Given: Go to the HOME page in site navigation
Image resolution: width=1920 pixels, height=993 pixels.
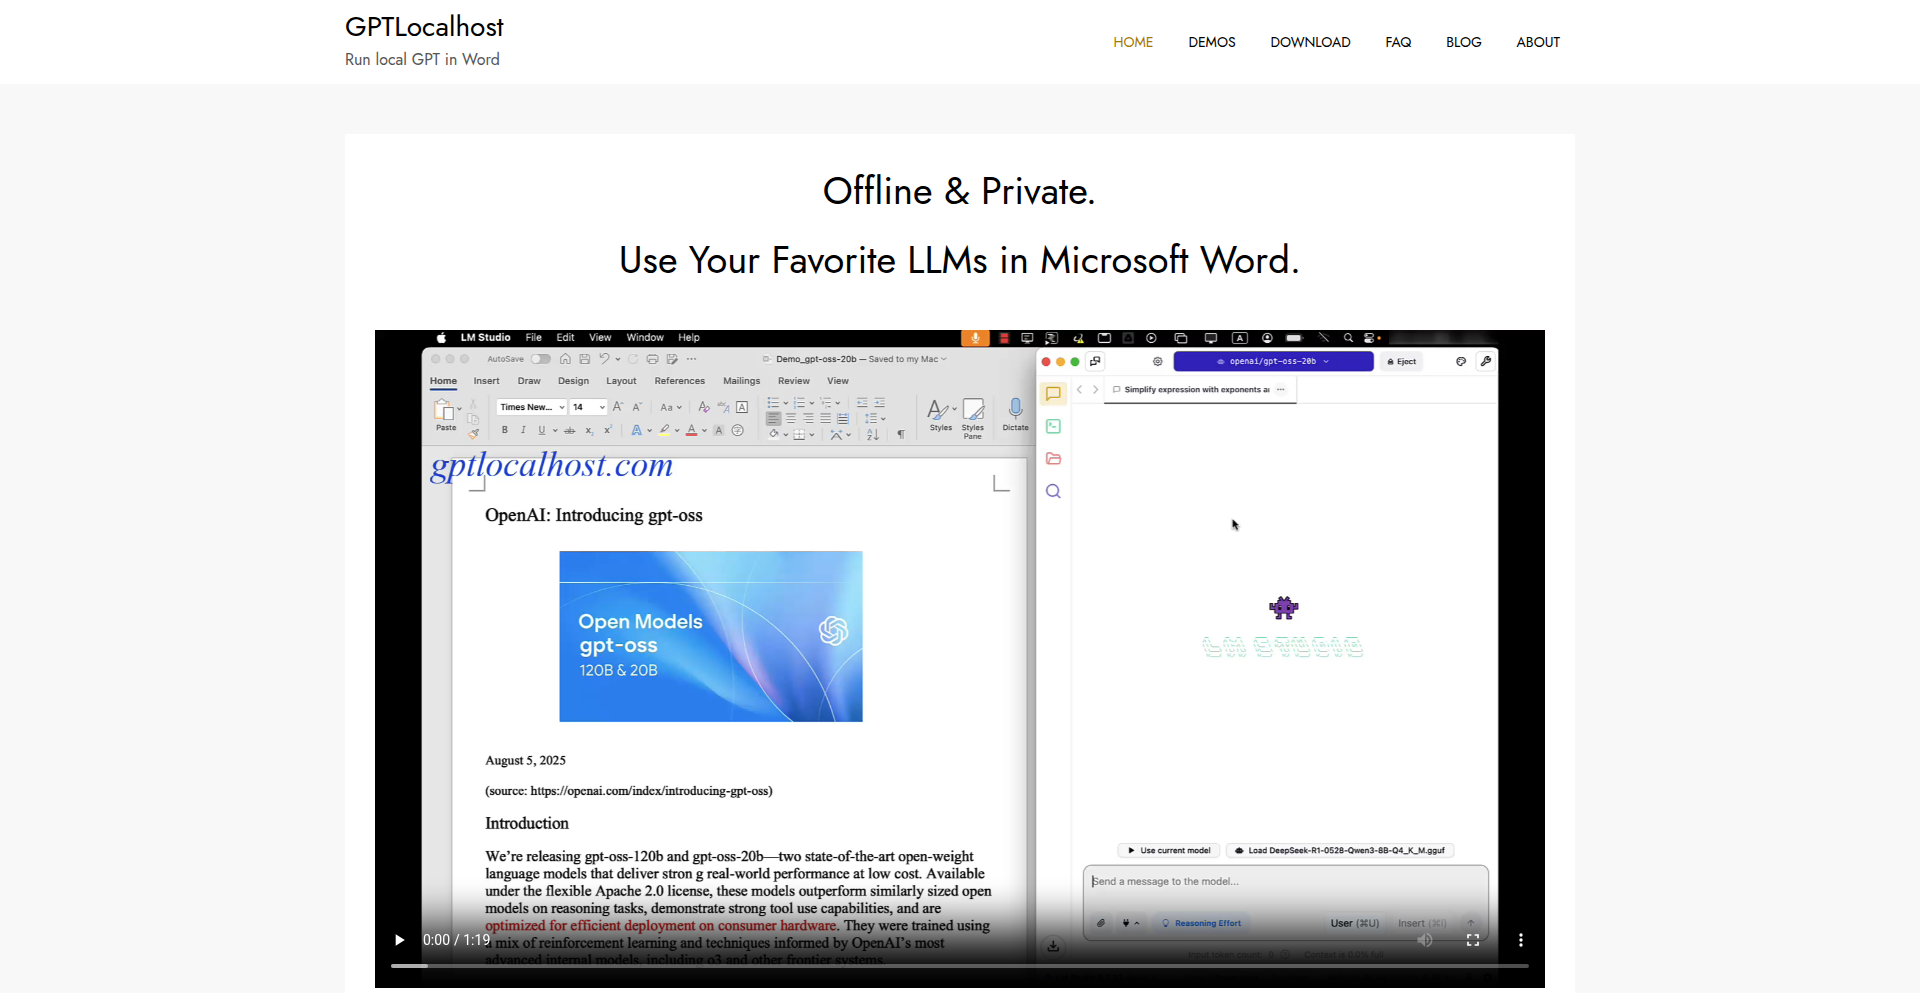Looking at the screenshot, I should (1133, 42).
